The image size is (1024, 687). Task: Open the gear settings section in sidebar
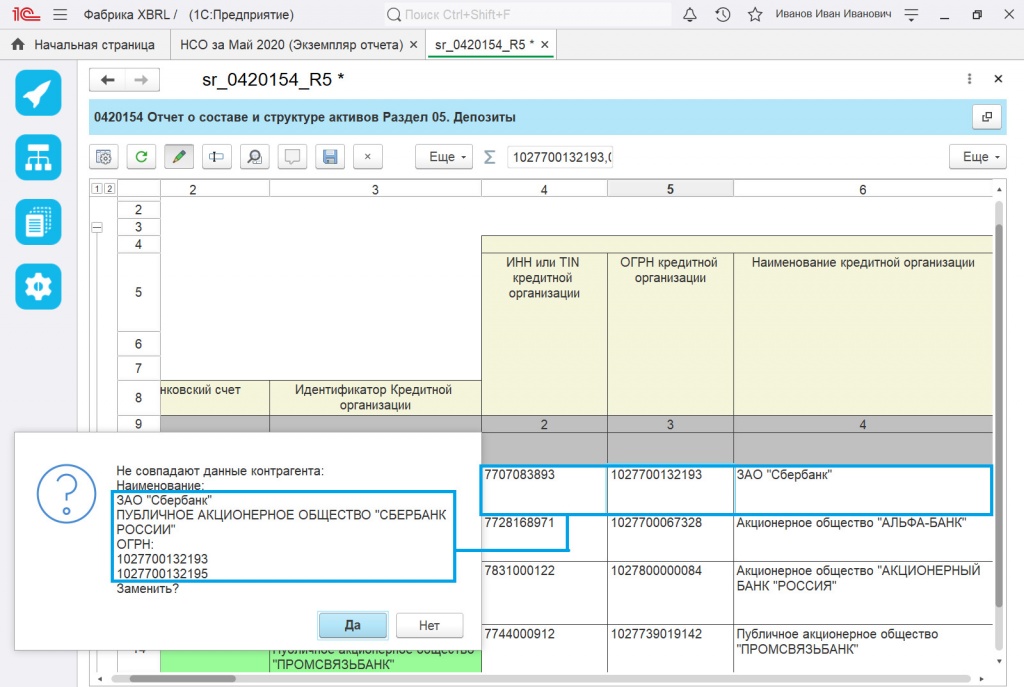39,287
